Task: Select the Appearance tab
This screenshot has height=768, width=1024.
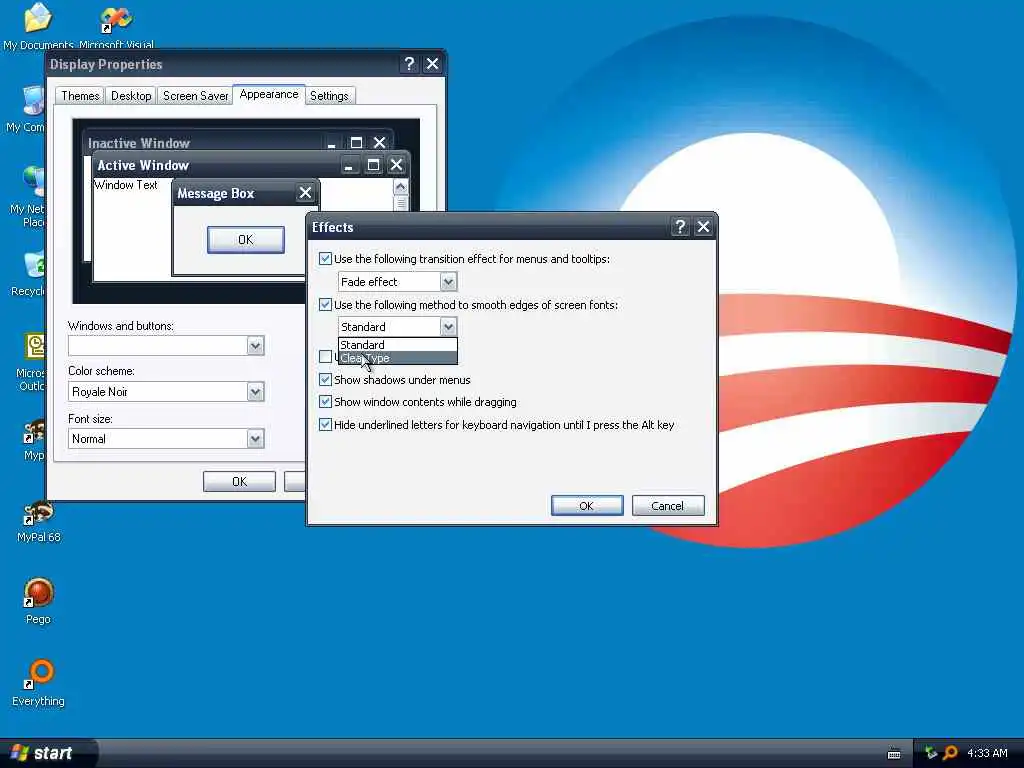Action: click(268, 94)
